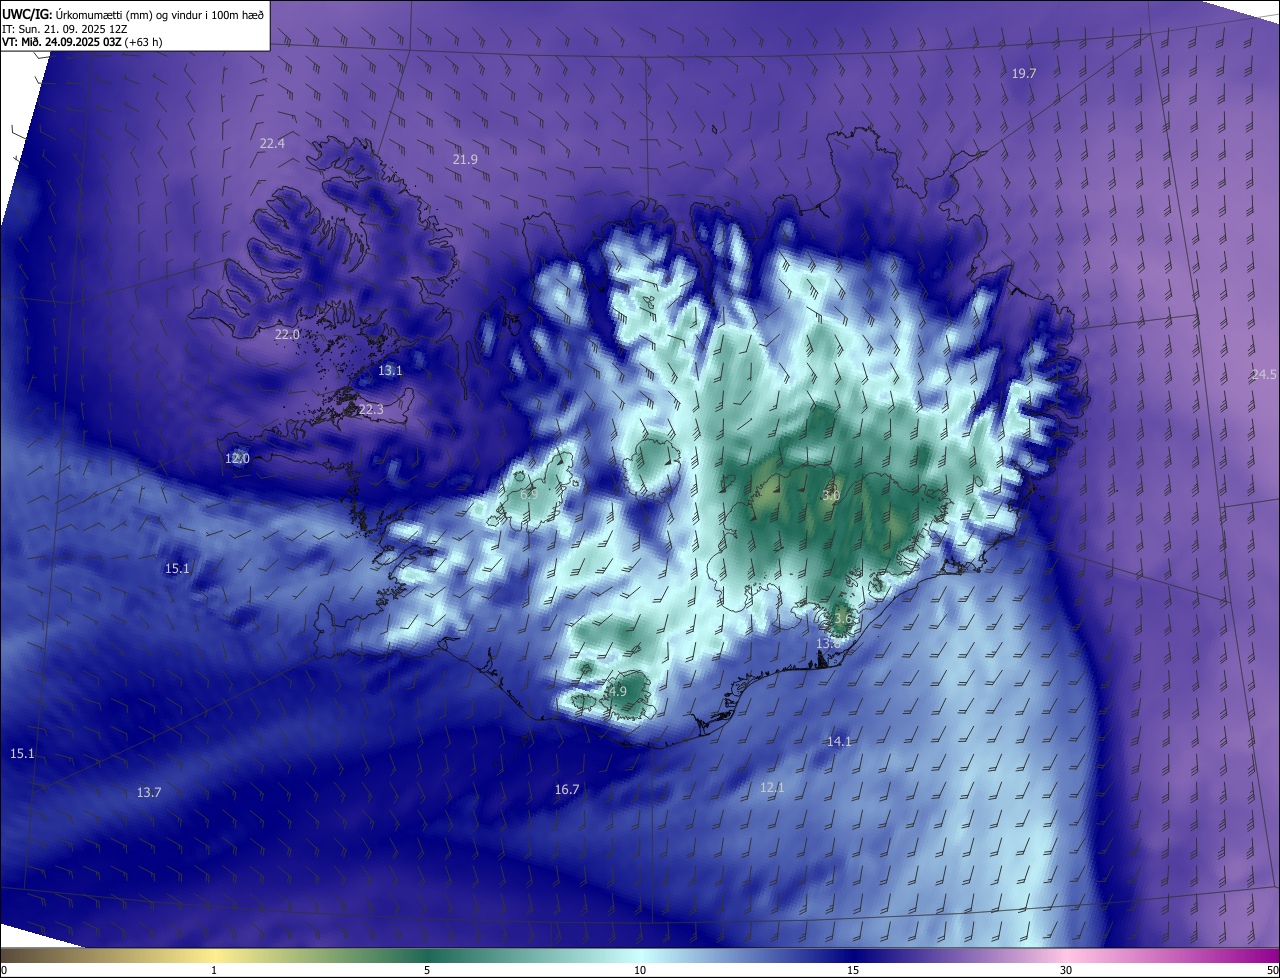Click the 22.0 value label over the Westfjords
Screen dimensions: 1280x978
[287, 335]
